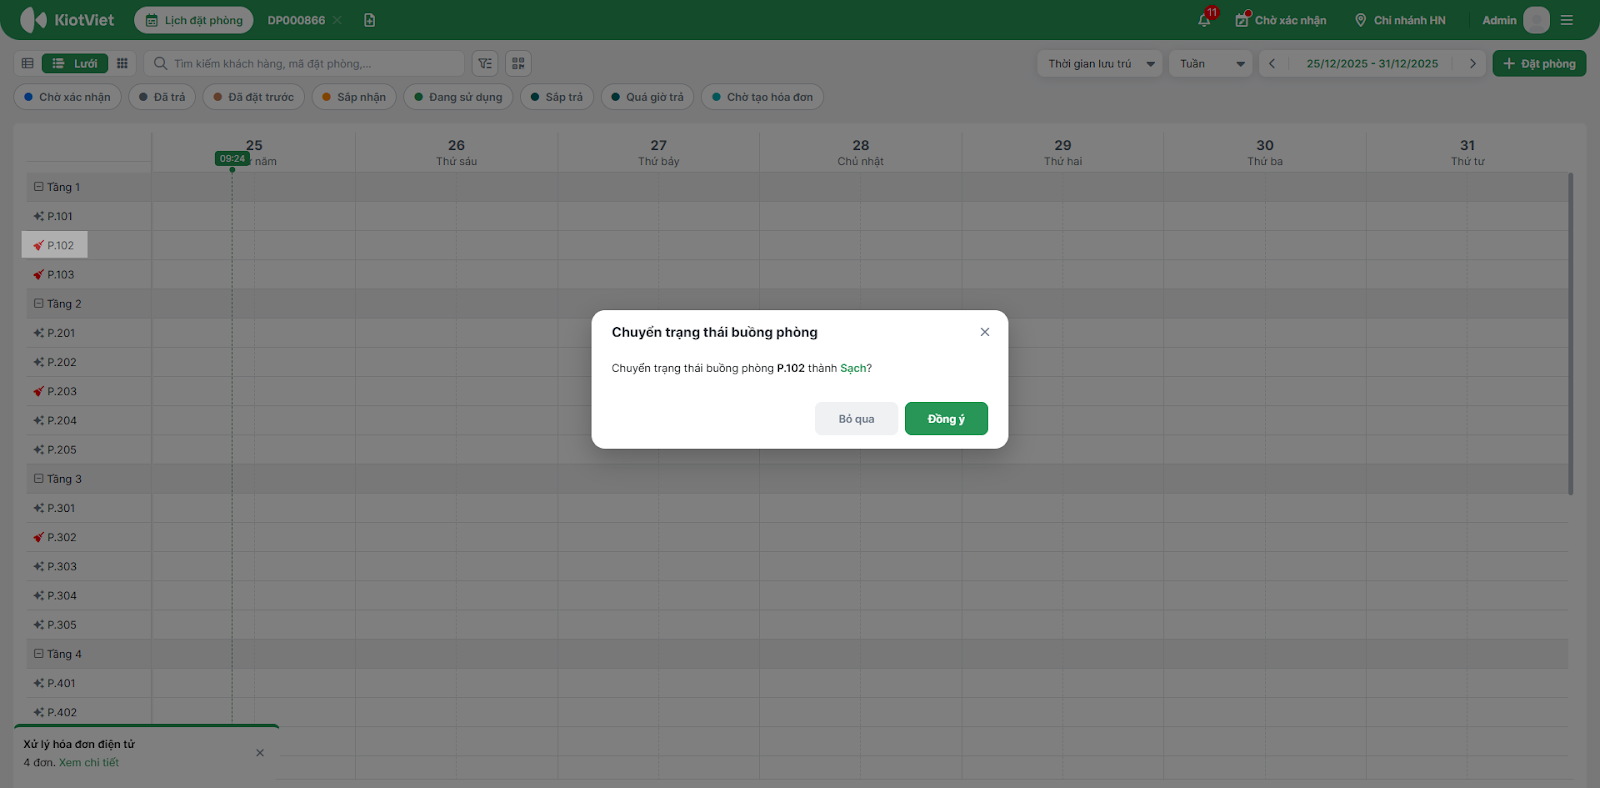Select room P.402 row label

[x=62, y=713]
